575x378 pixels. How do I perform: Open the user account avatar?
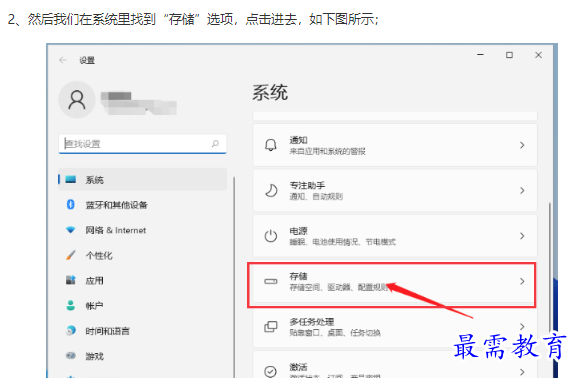77,100
